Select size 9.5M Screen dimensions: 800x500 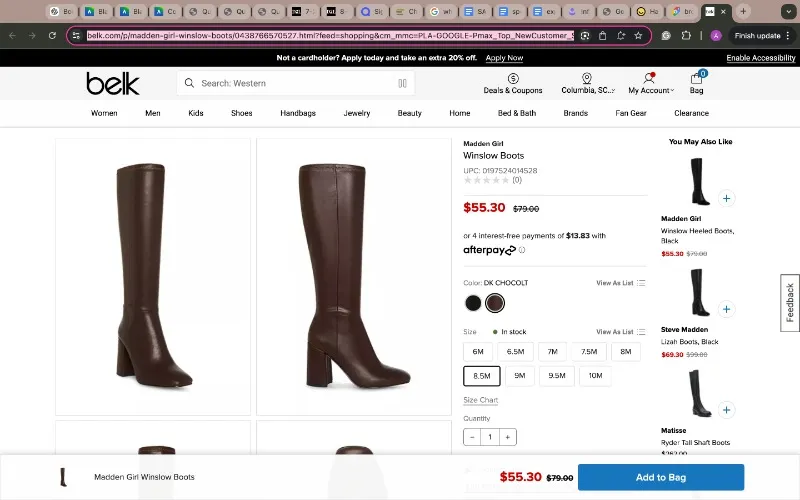pyautogui.click(x=557, y=376)
